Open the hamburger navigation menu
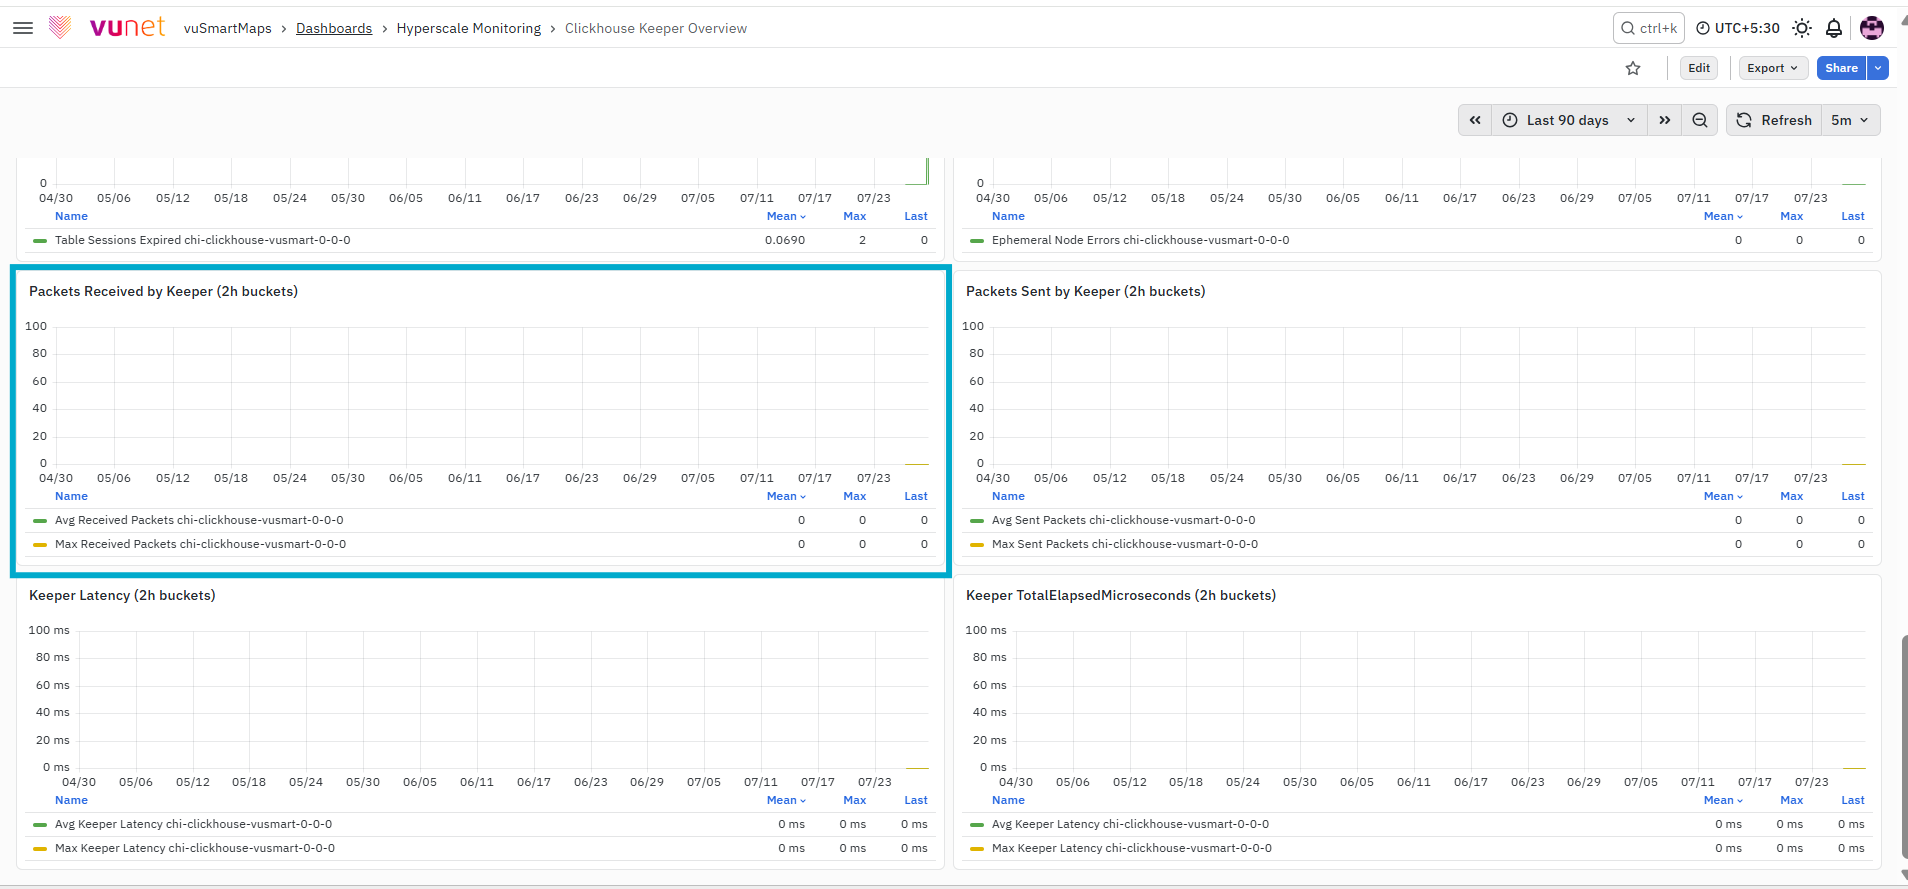Image resolution: width=1908 pixels, height=889 pixels. coord(23,28)
